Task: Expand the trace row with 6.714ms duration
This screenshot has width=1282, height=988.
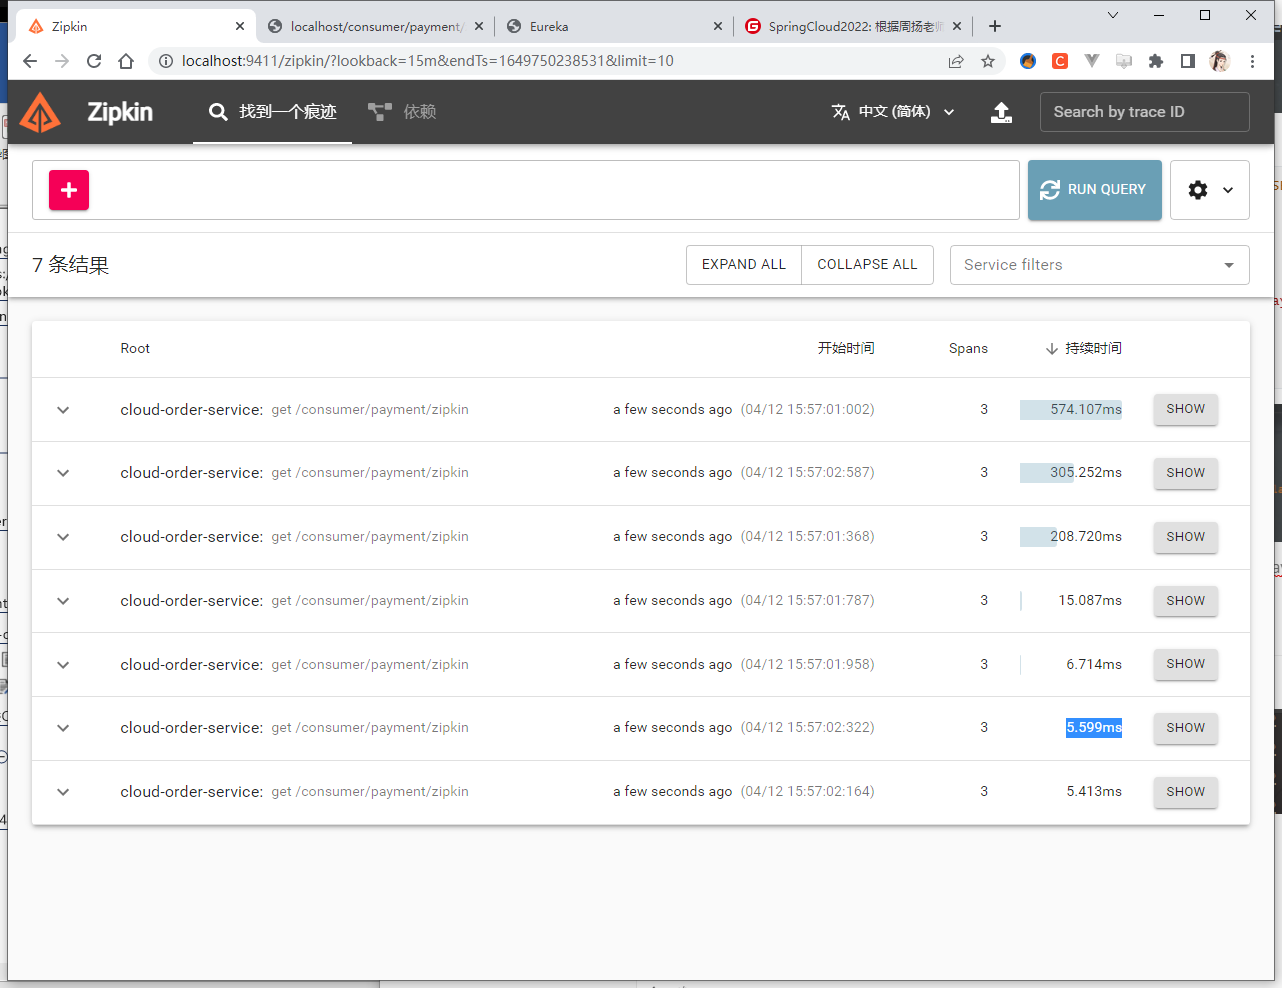Action: pos(63,665)
